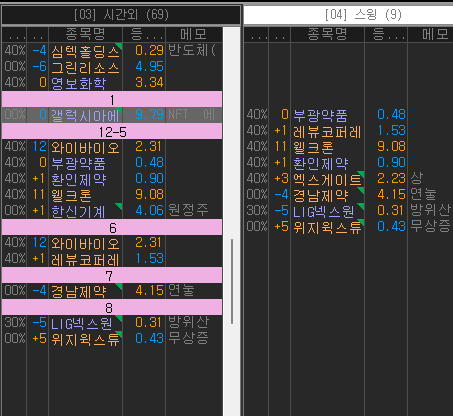Sort by 종목명 header in 시간외 panel
This screenshot has height=416, width=453.
85,34
